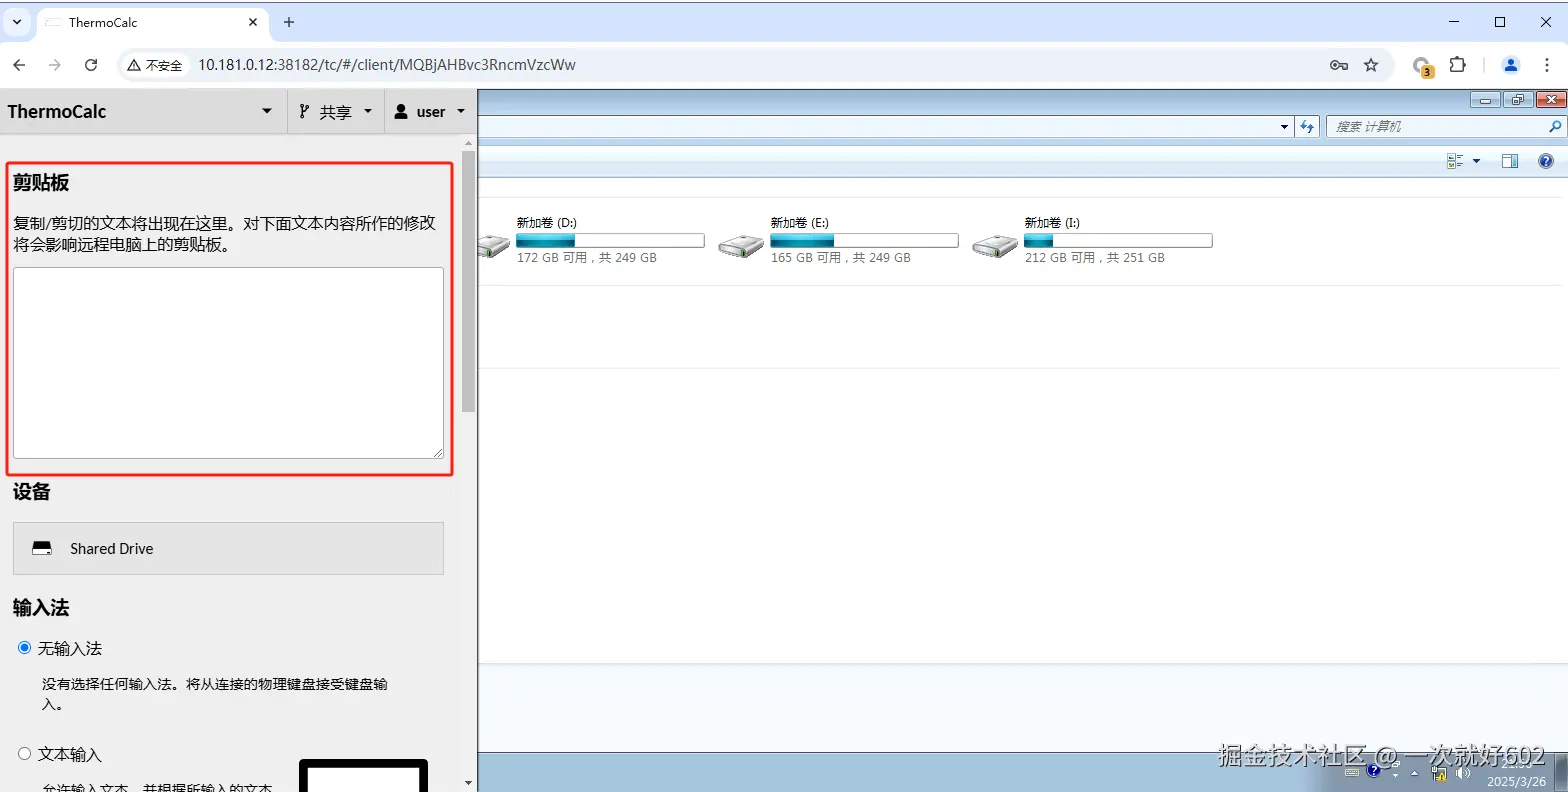Open Explorer help

pos(1546,161)
